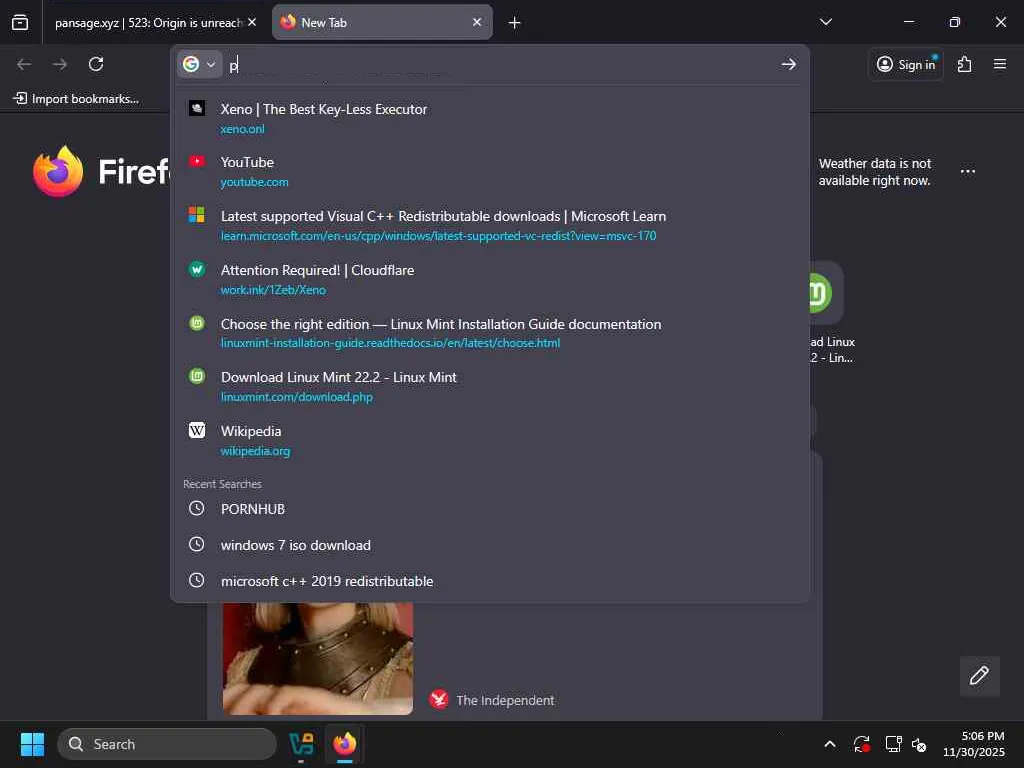This screenshot has height=768, width=1024.
Task: Expand the list all tabs chevron
Action: 825,22
